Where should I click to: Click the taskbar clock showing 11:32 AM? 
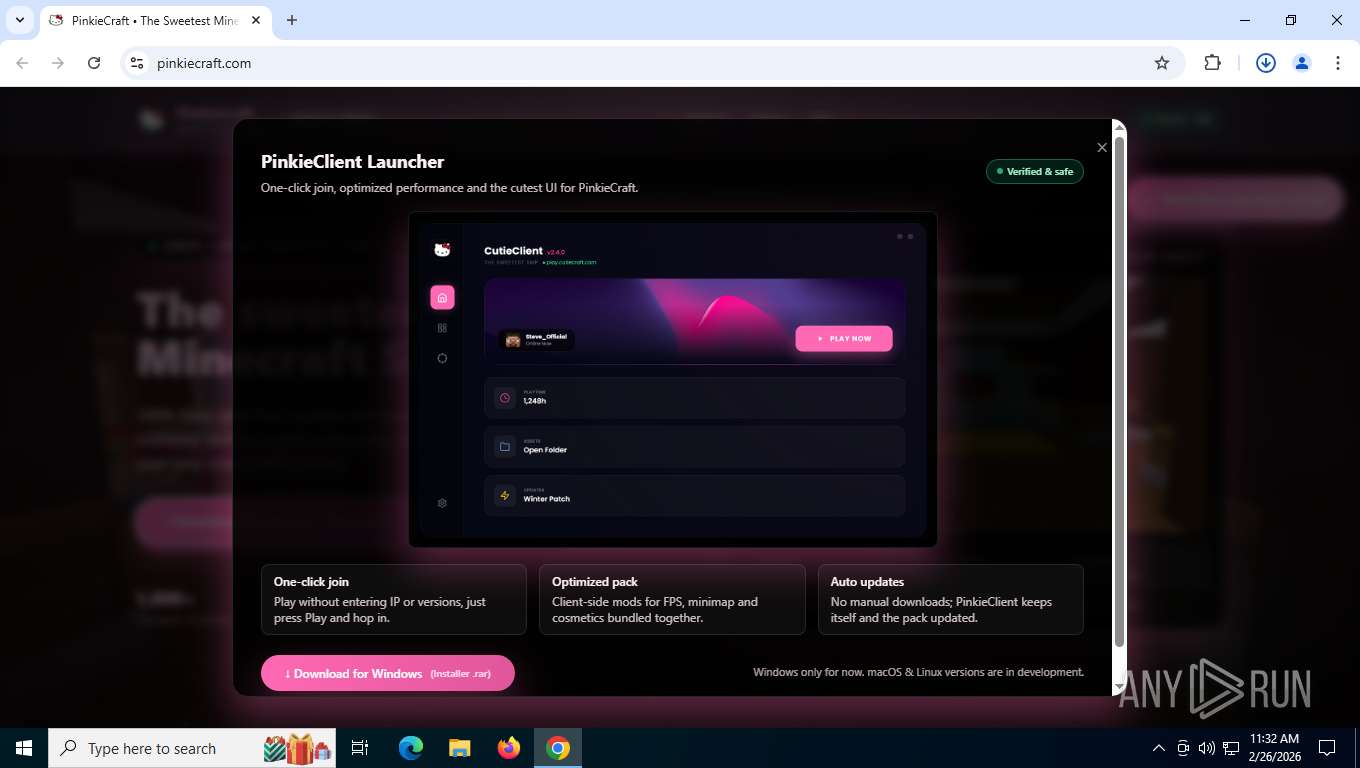[x=1275, y=748]
